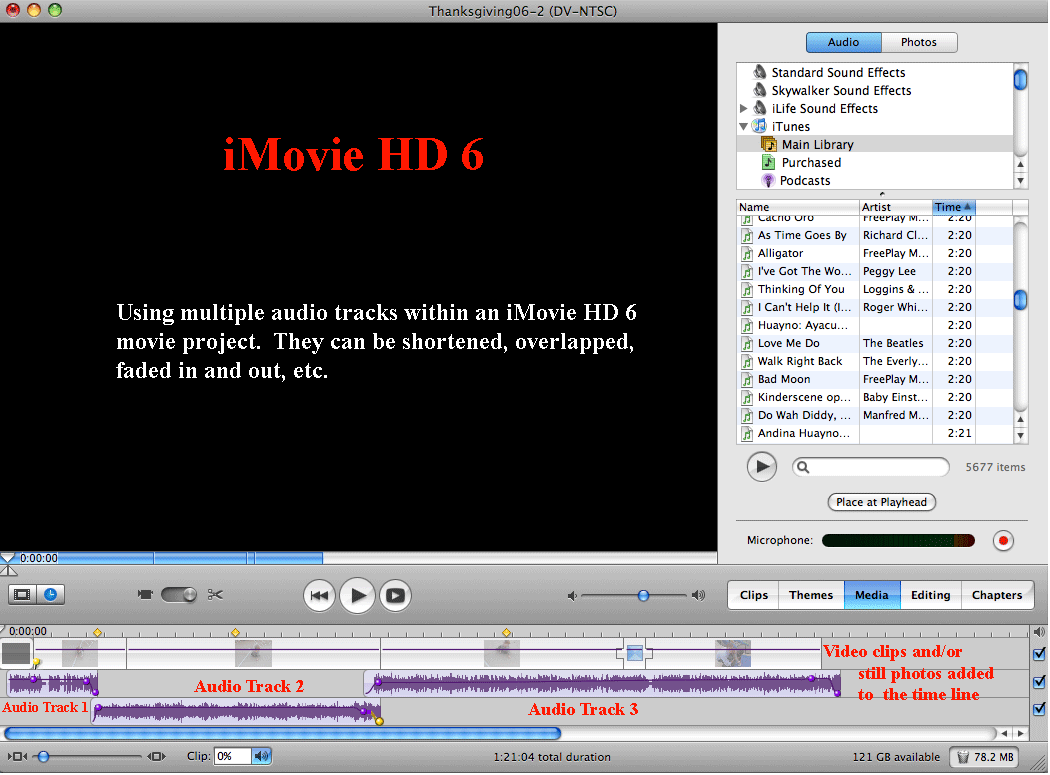Click song list scroll down arrow
The width and height of the screenshot is (1050, 775).
point(1021,435)
